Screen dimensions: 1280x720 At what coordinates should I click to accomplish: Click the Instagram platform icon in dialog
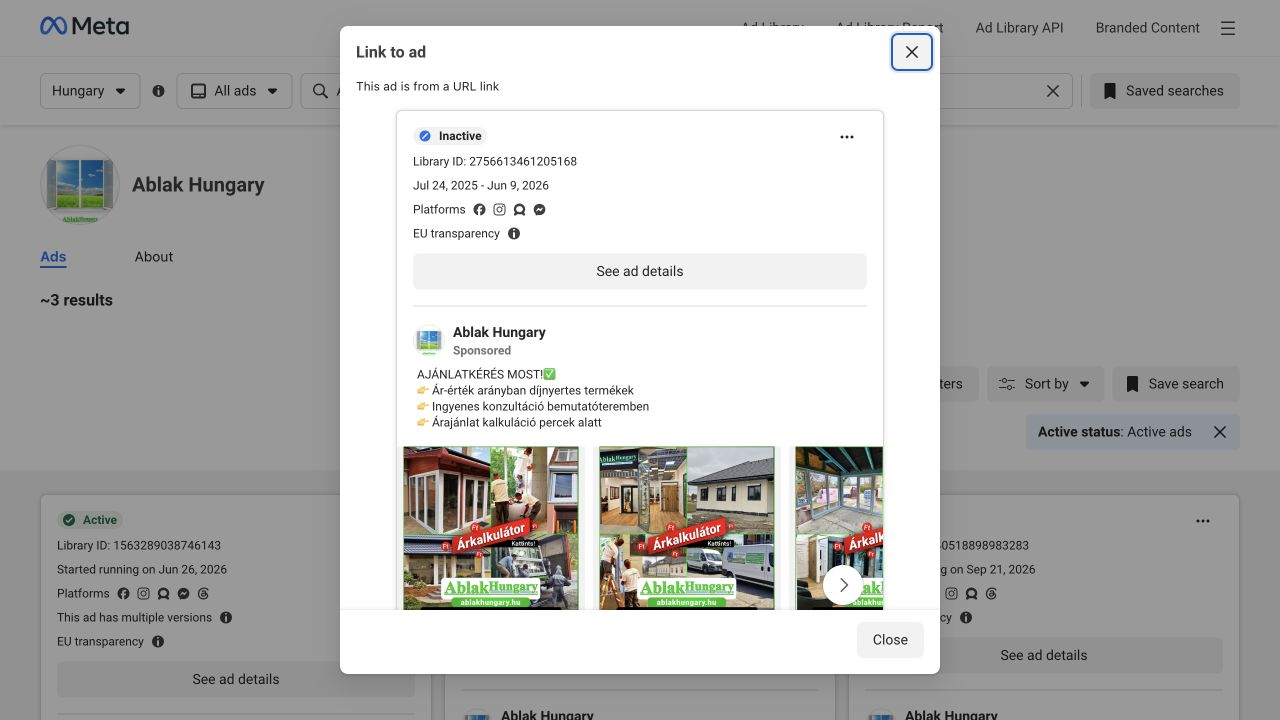point(499,210)
